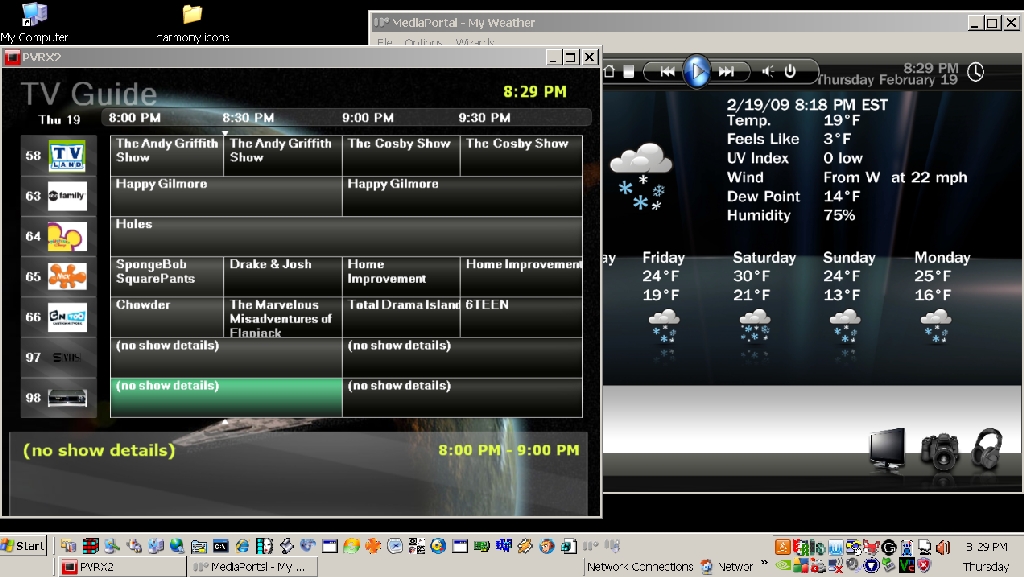Open the TV monitor icon in MediaPortal
1024x577 pixels.
point(888,449)
